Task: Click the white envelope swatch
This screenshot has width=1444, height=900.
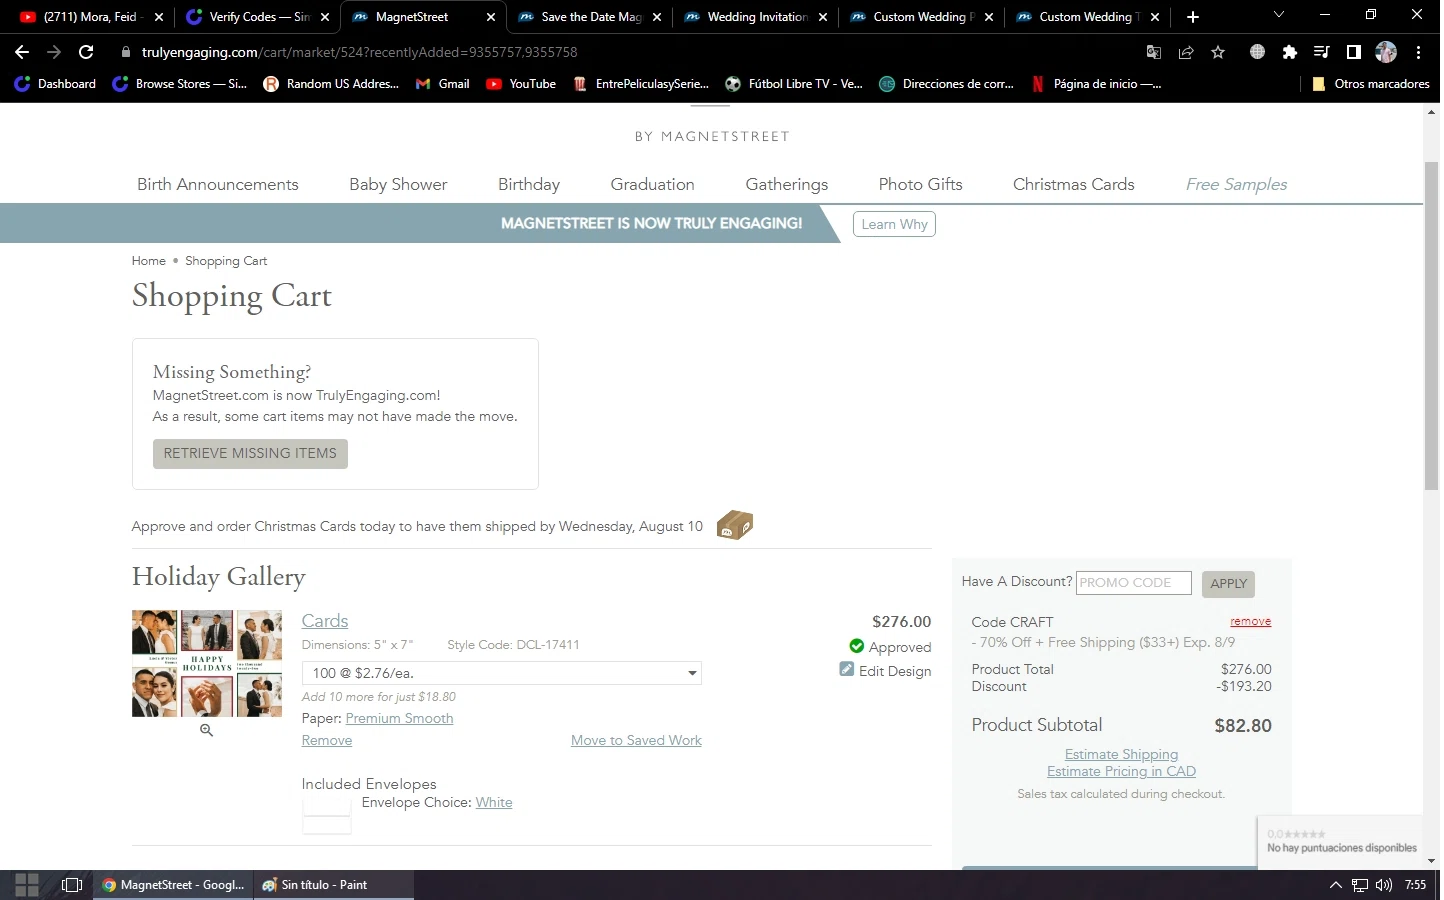Action: coord(326,814)
